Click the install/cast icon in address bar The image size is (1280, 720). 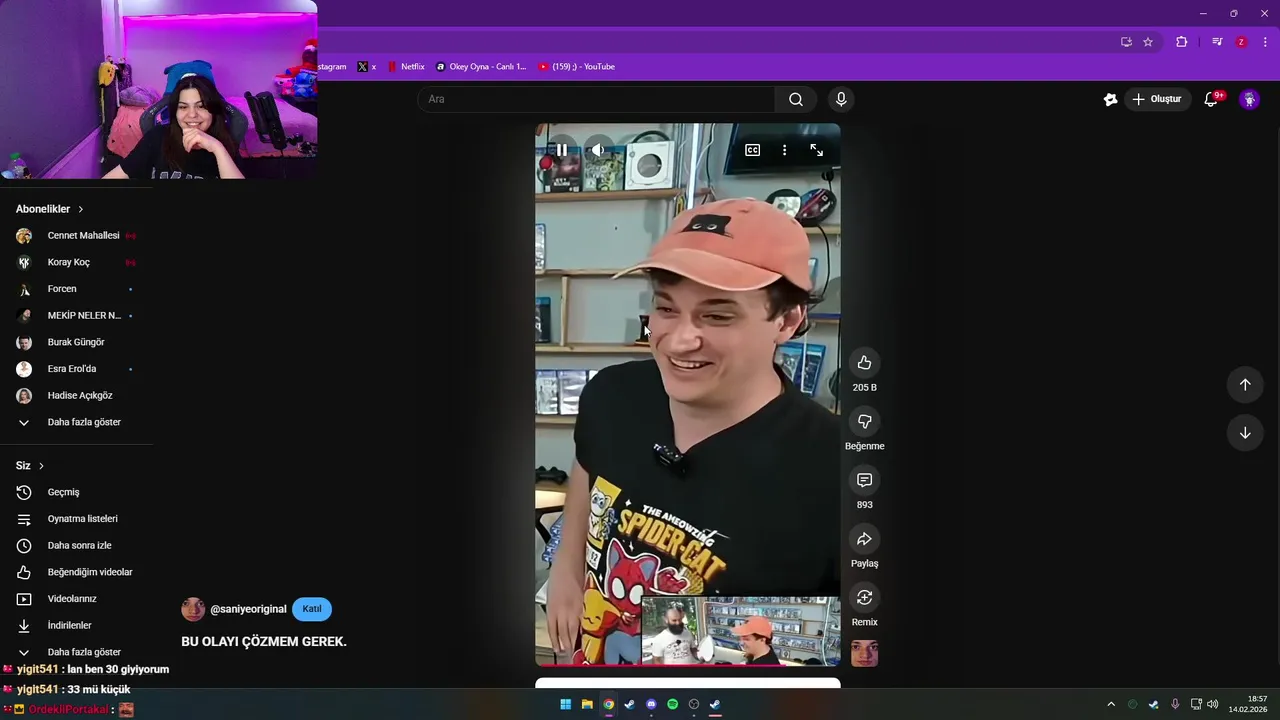pyautogui.click(x=1126, y=42)
